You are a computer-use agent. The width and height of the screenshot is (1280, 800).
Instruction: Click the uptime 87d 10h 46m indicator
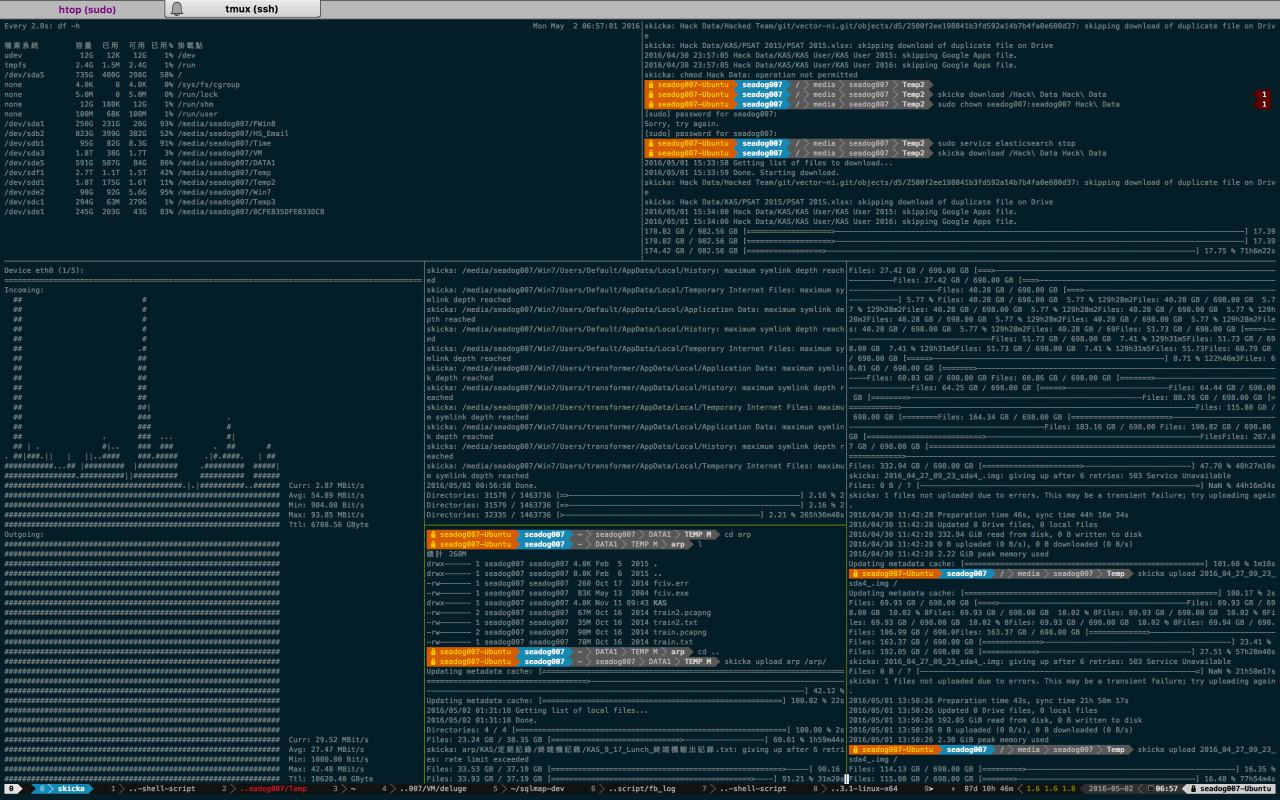(991, 789)
